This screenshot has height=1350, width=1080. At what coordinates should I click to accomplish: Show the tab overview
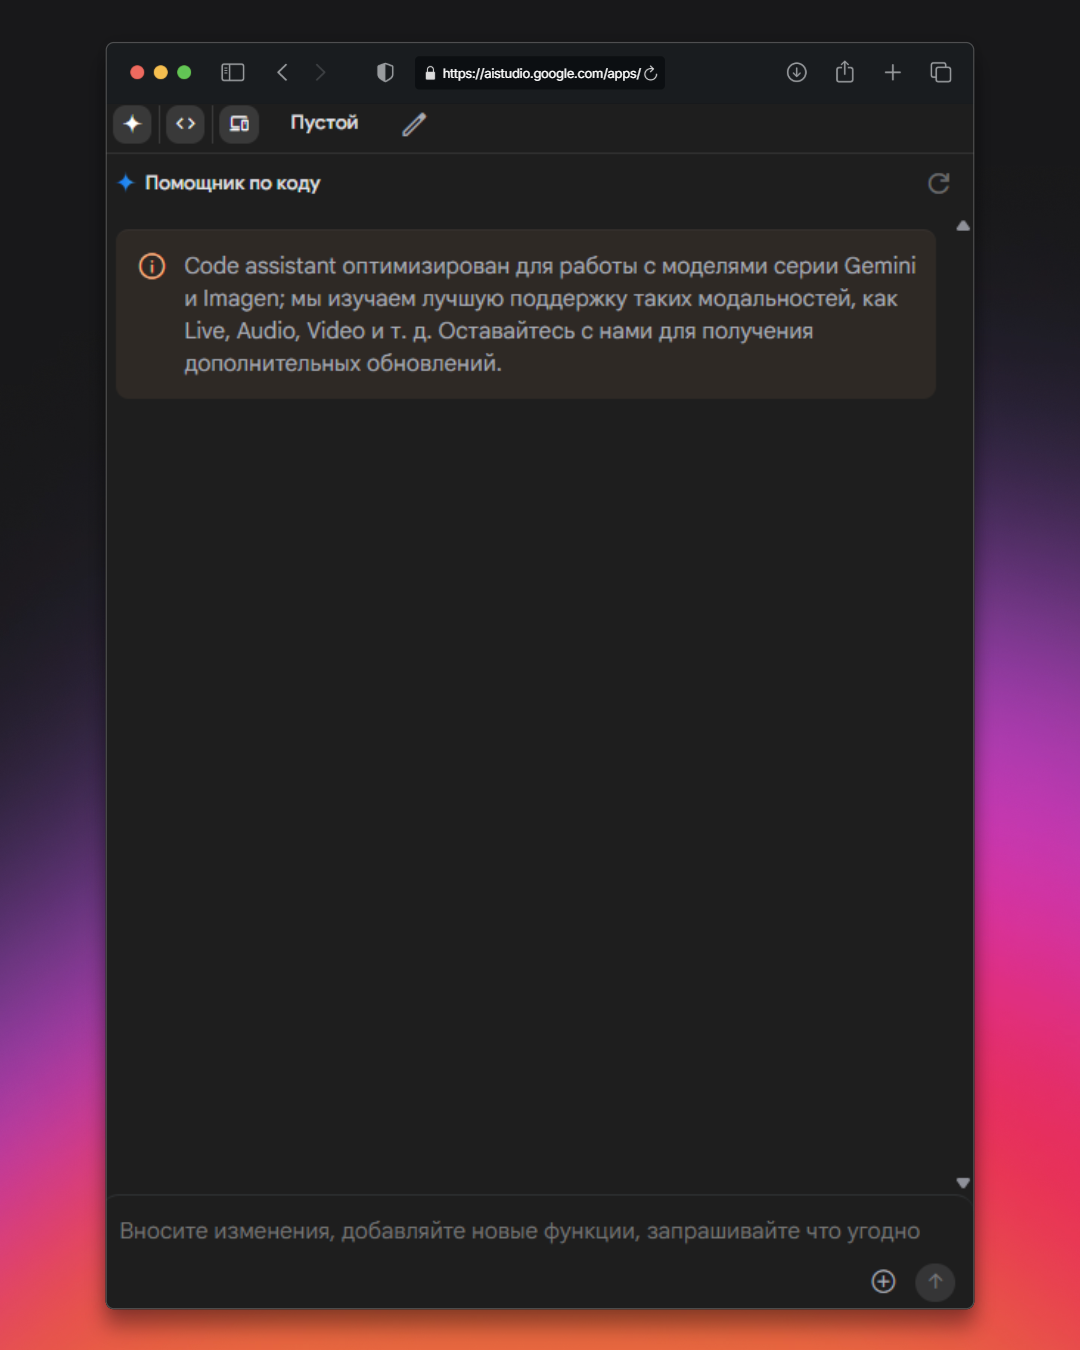[941, 72]
